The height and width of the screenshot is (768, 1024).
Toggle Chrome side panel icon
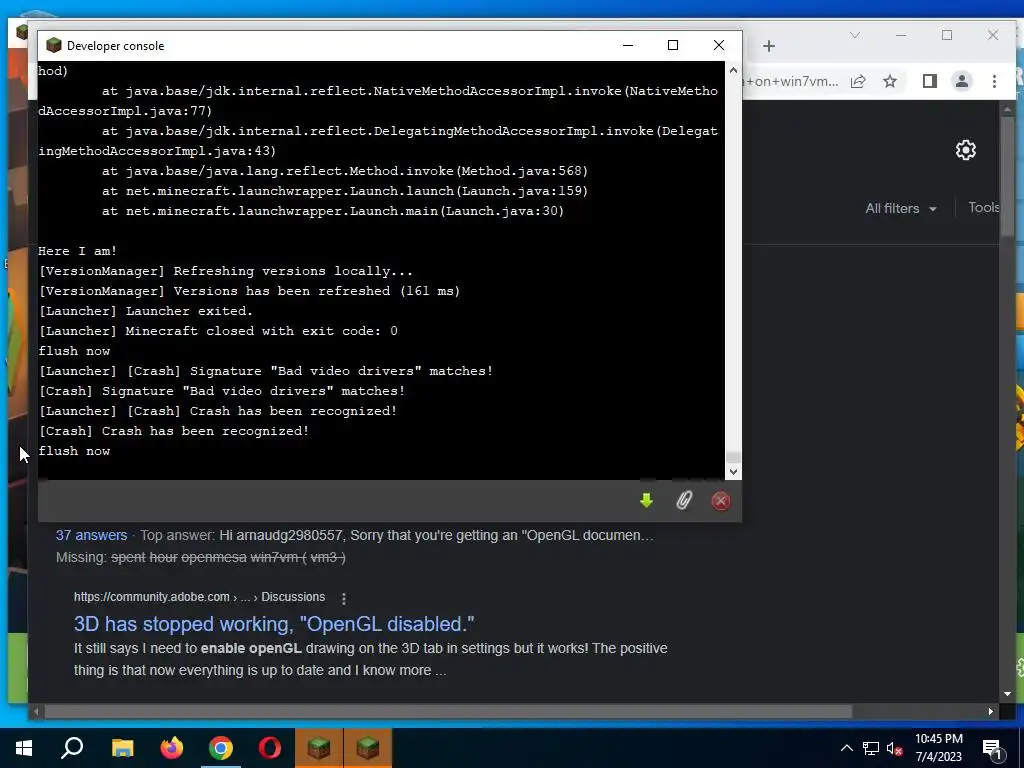tap(929, 81)
